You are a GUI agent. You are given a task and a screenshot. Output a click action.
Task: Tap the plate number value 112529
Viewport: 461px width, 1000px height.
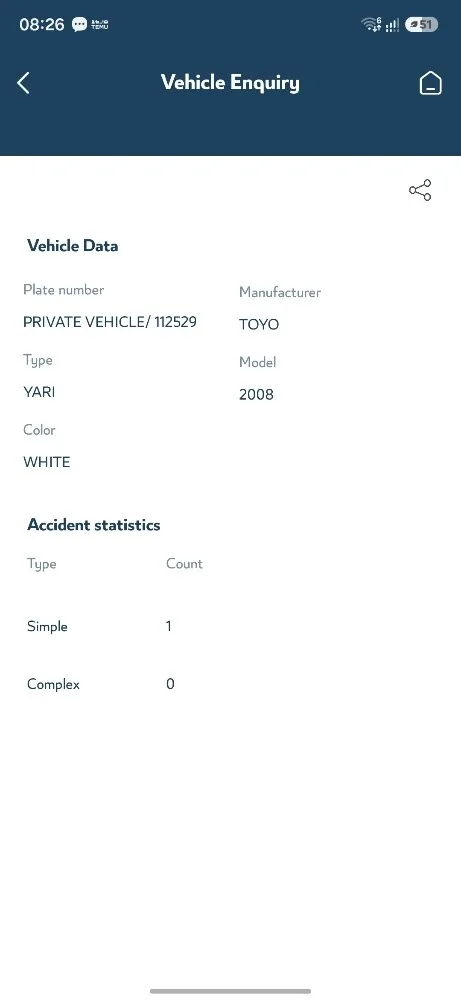[x=175, y=322]
